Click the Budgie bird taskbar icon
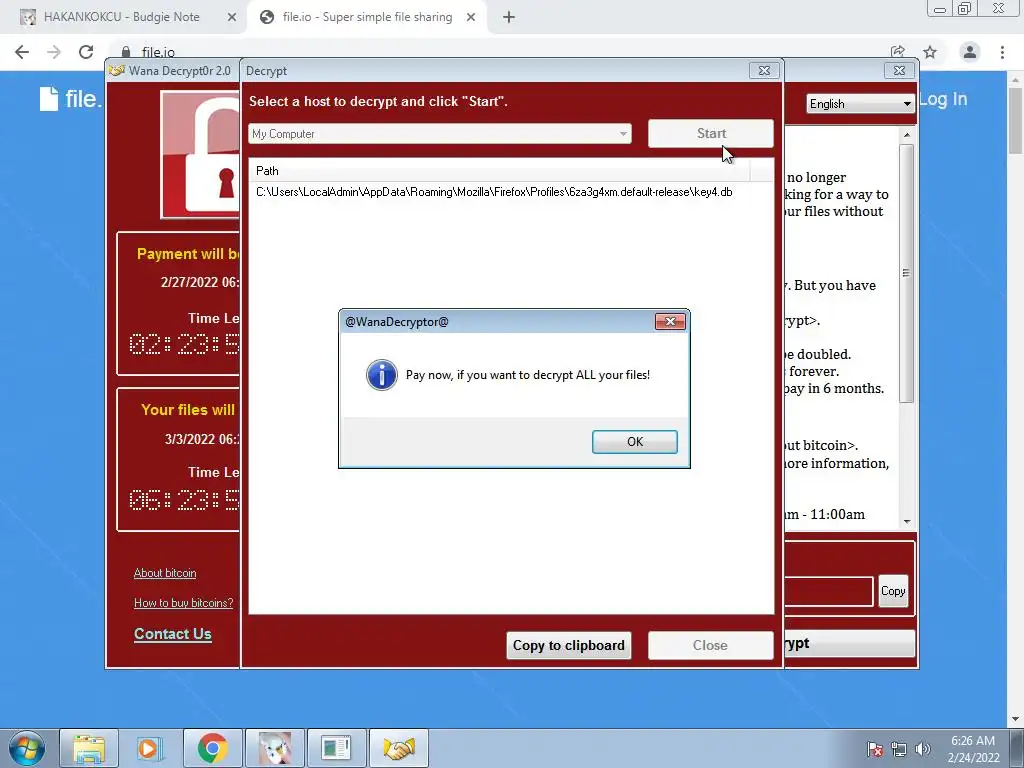 [274, 748]
